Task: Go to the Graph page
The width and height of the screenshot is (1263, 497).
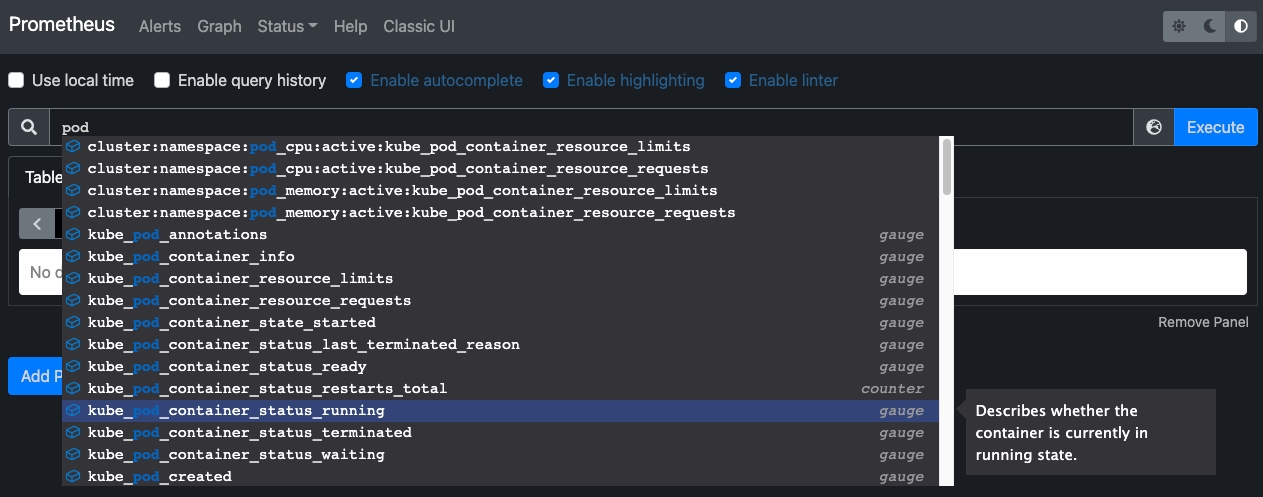Action: pos(219,26)
